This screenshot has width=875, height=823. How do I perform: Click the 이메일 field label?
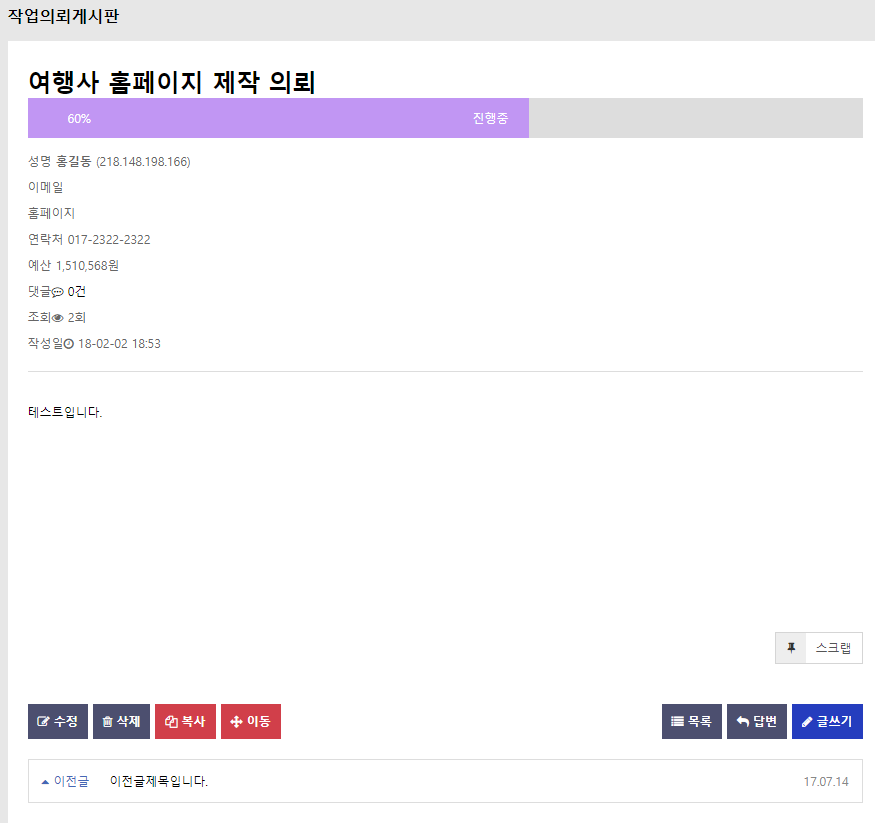tap(46, 187)
